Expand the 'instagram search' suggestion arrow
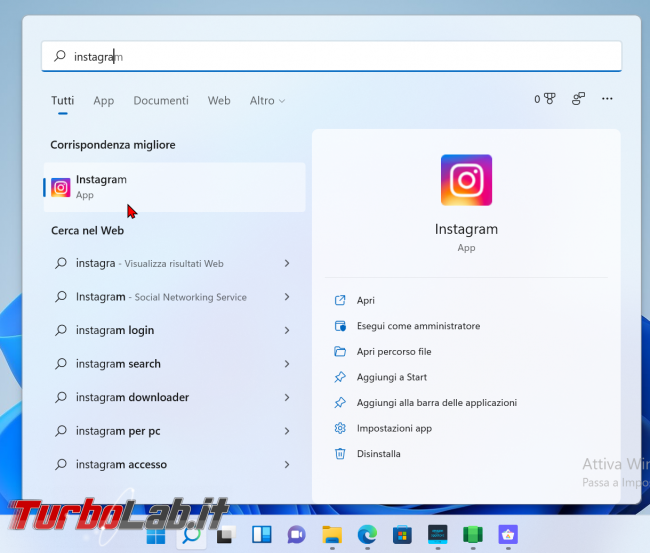This screenshot has height=553, width=650. pyautogui.click(x=287, y=364)
